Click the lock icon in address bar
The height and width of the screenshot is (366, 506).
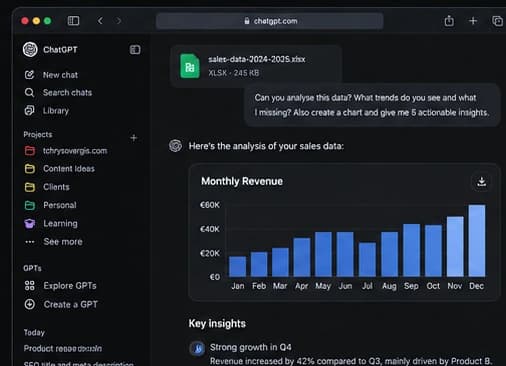[247, 21]
